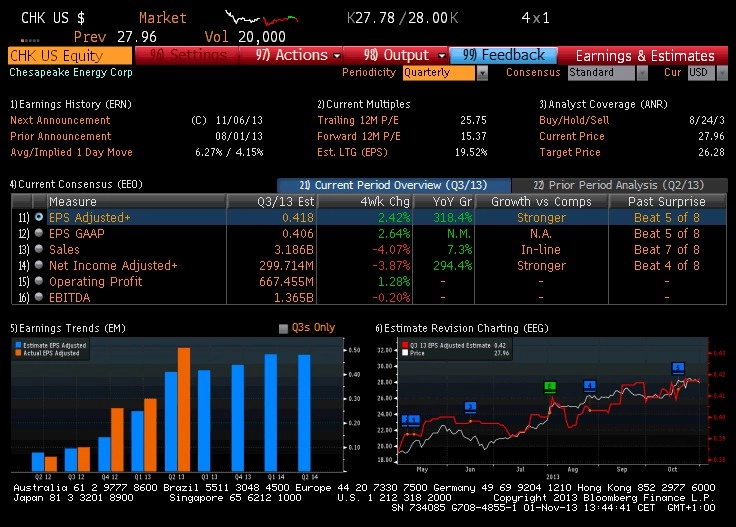Click the YoY Gr column header
The image size is (736, 527).
click(444, 201)
